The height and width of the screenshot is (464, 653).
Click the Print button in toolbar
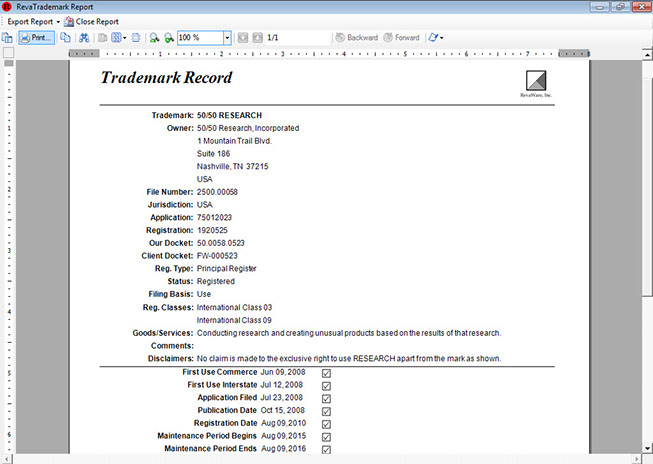click(x=35, y=38)
